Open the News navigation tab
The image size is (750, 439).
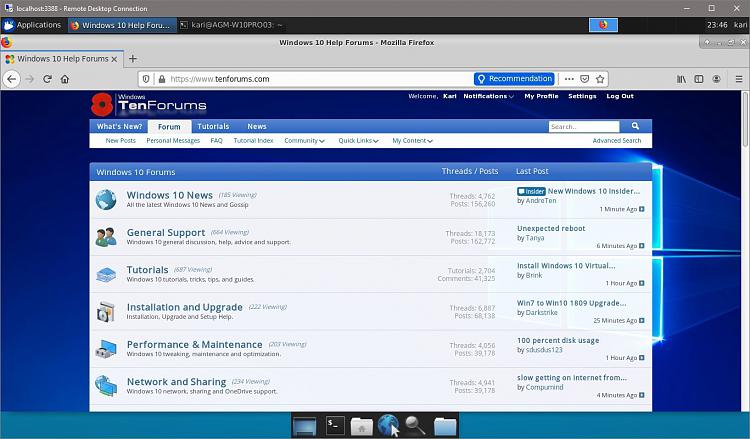coord(257,126)
